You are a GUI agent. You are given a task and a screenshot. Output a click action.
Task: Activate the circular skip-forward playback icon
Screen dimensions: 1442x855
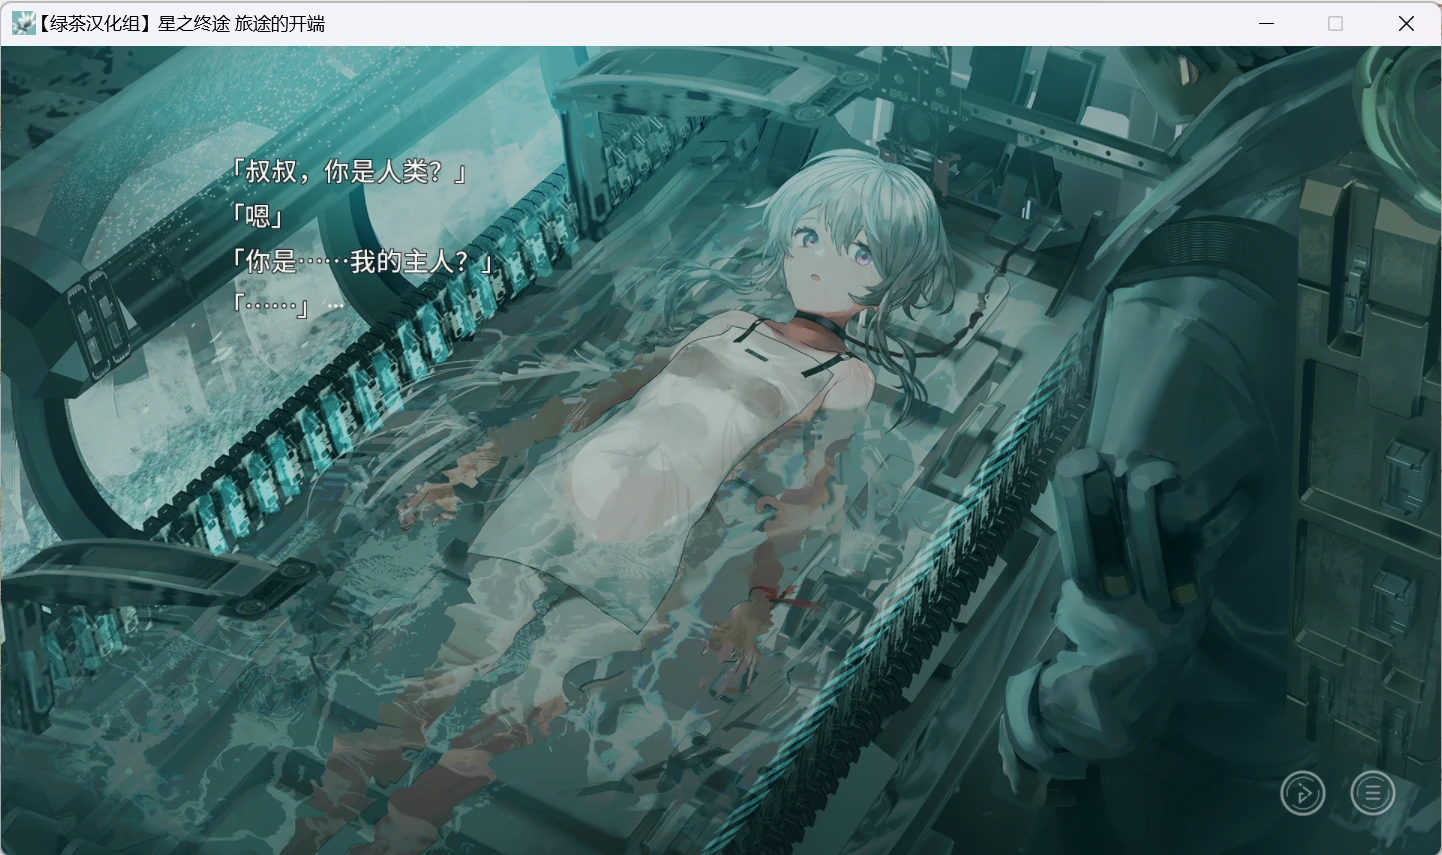(1303, 792)
